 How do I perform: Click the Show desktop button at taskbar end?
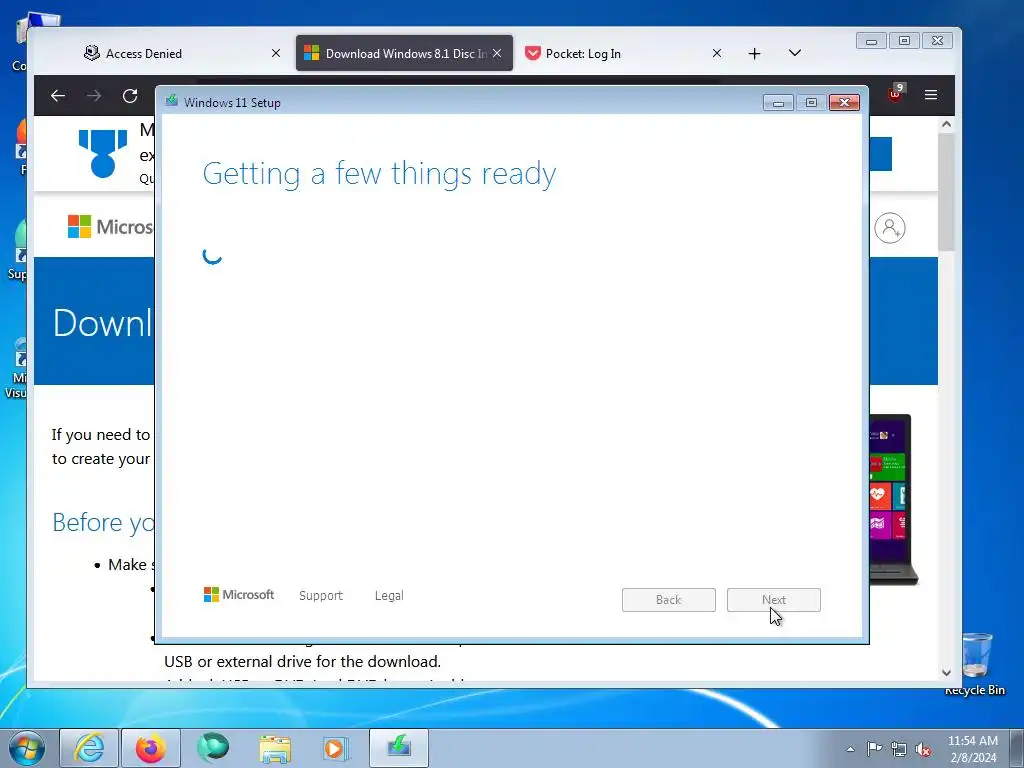[x=1017, y=748]
